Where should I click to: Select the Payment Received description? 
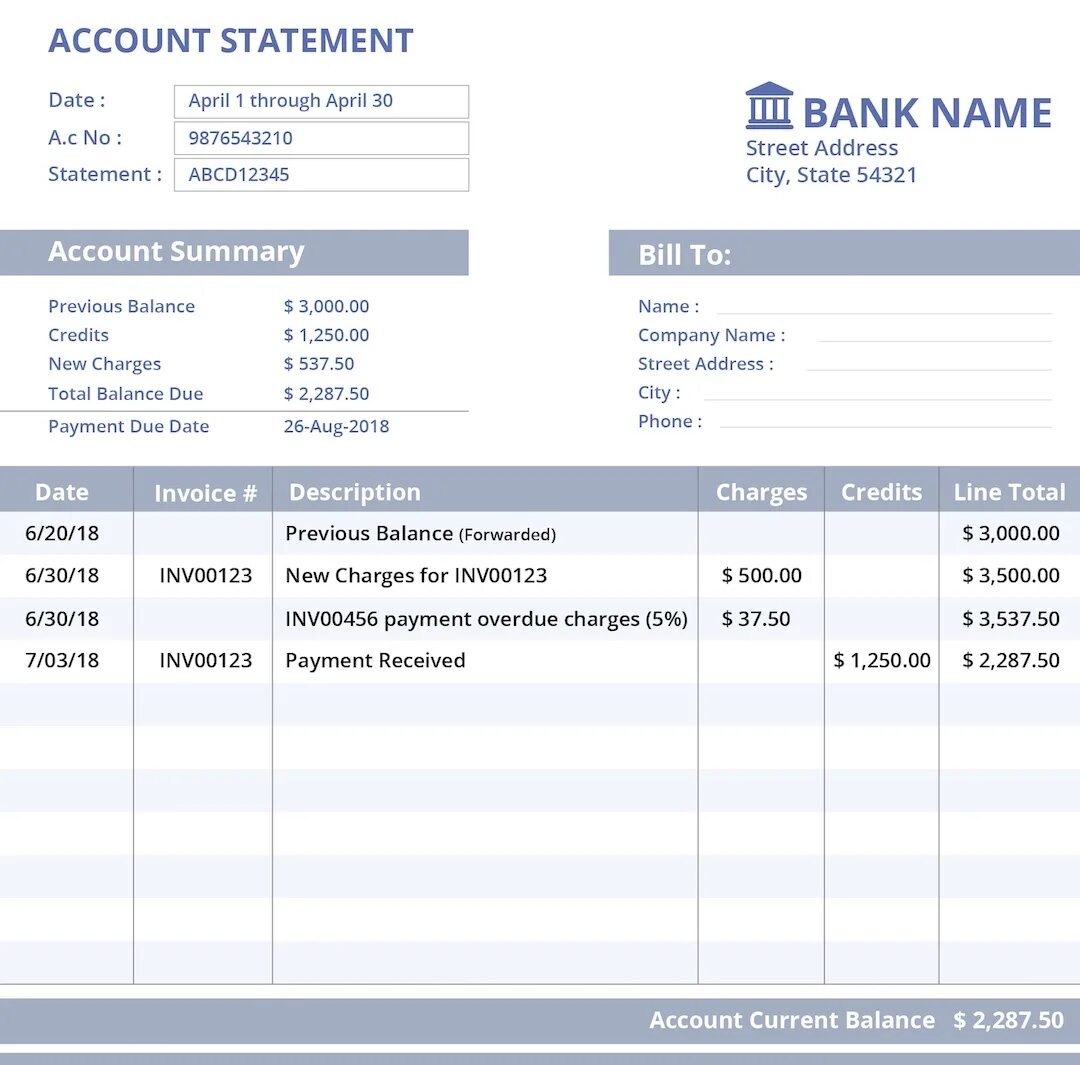click(x=375, y=661)
